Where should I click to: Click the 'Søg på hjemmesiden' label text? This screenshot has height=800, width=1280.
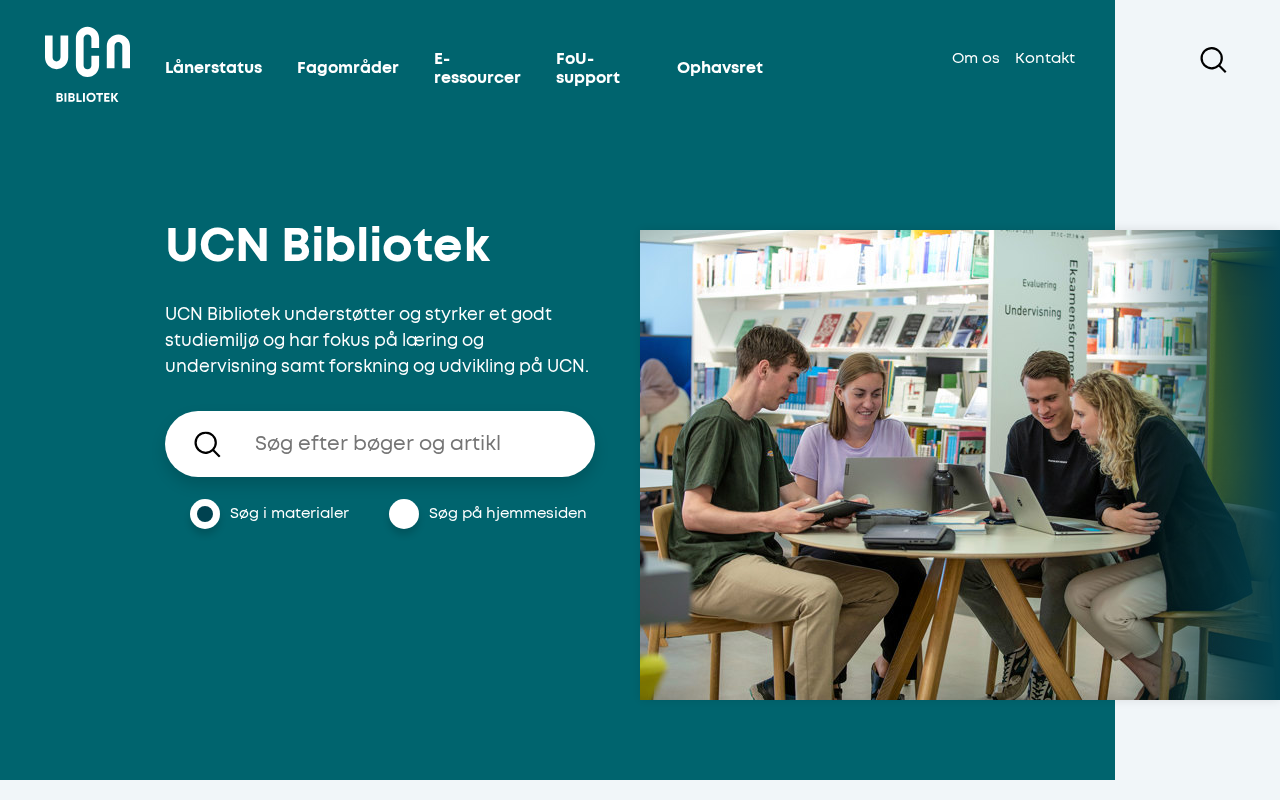pos(507,513)
